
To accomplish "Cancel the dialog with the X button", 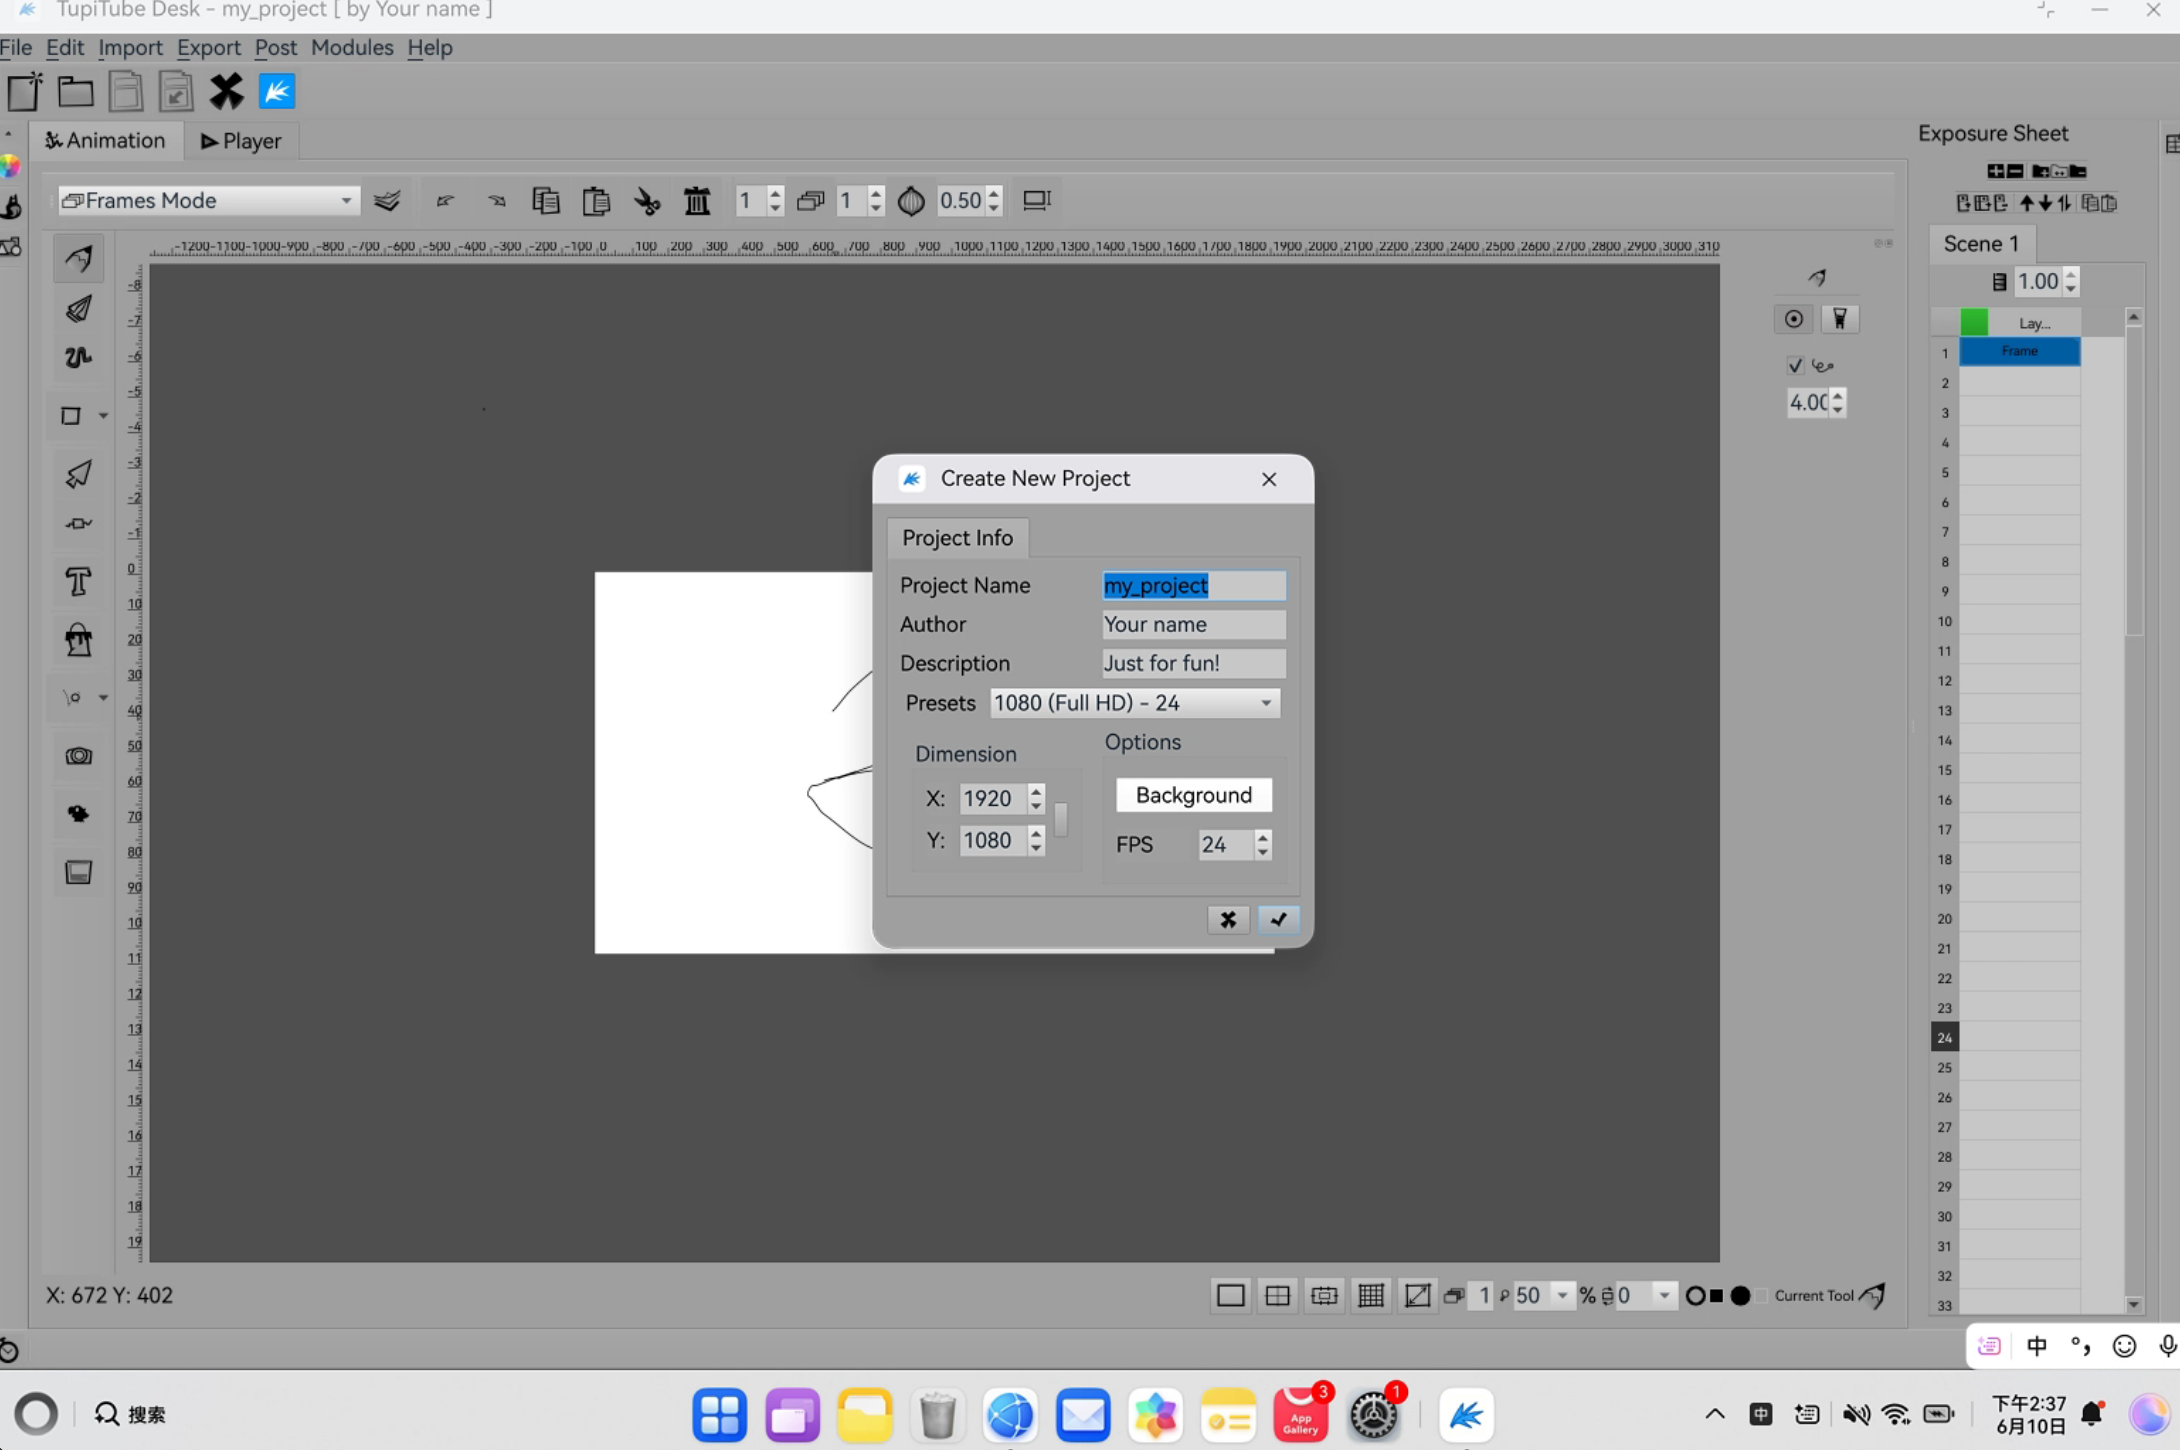I will [1228, 919].
